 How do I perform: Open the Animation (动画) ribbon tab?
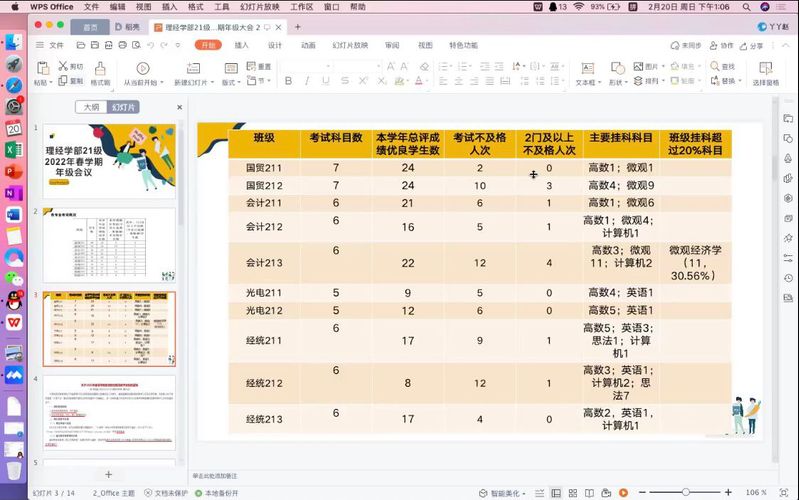[308, 45]
